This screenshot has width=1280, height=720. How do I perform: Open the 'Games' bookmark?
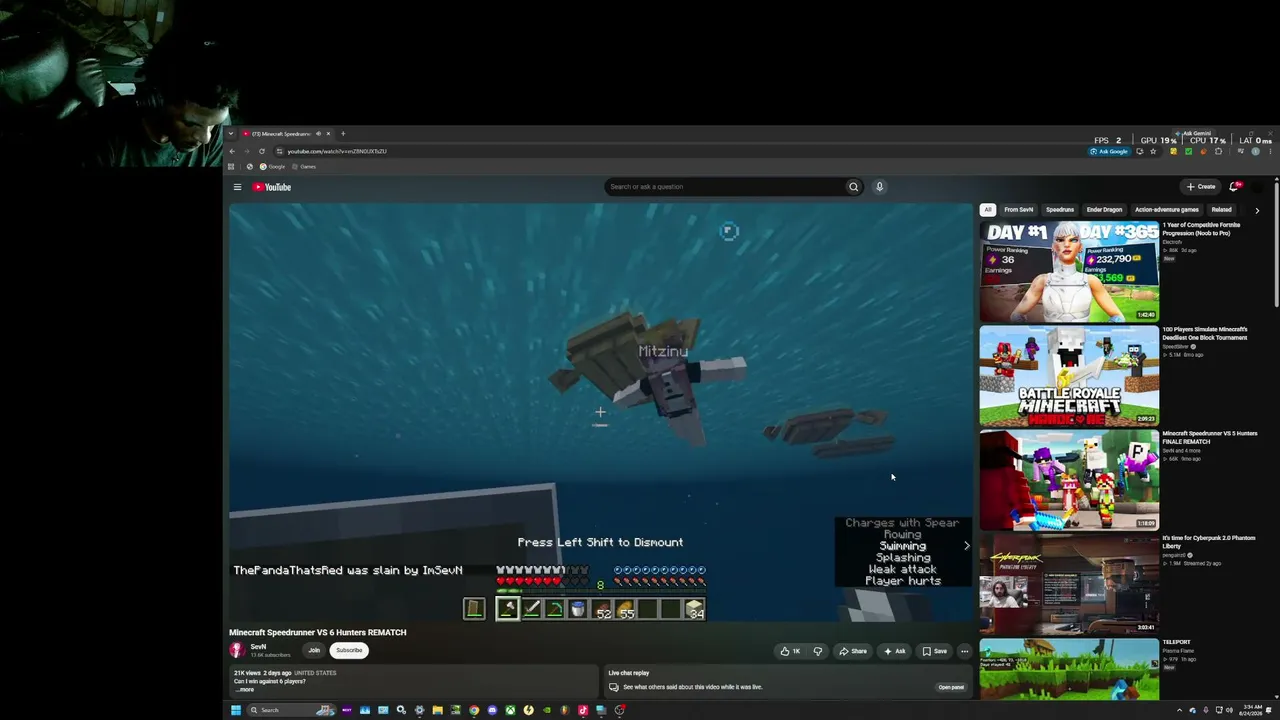click(304, 167)
